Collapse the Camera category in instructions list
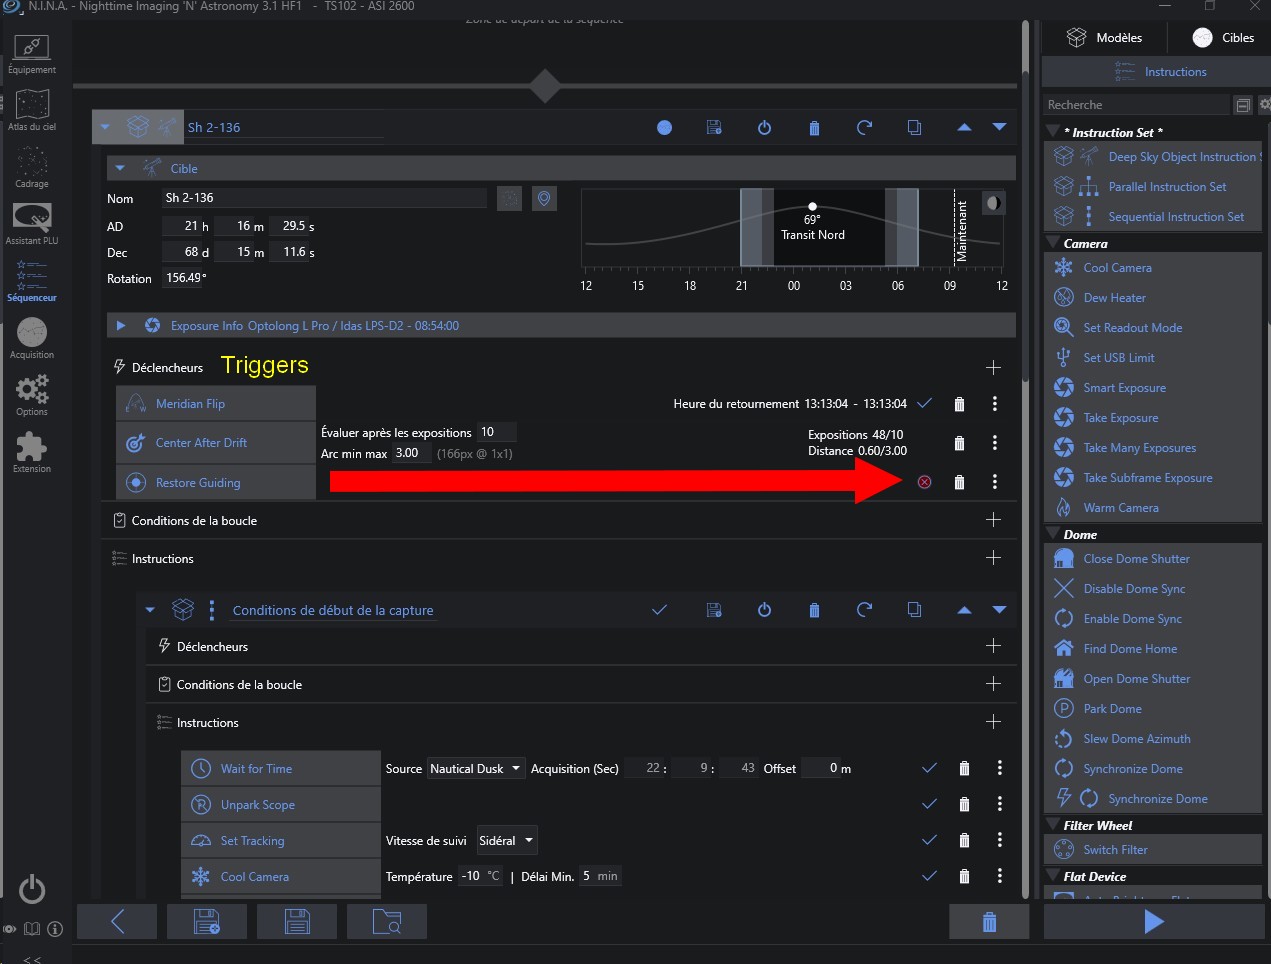 coord(1053,243)
